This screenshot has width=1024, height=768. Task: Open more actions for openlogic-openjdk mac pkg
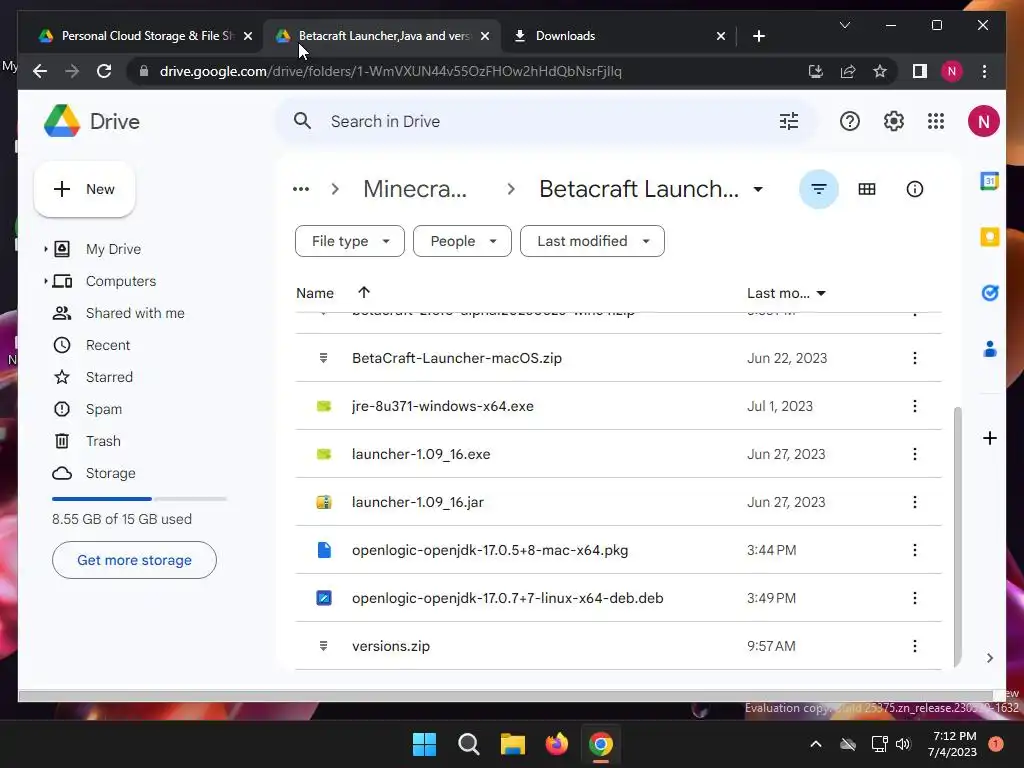915,550
